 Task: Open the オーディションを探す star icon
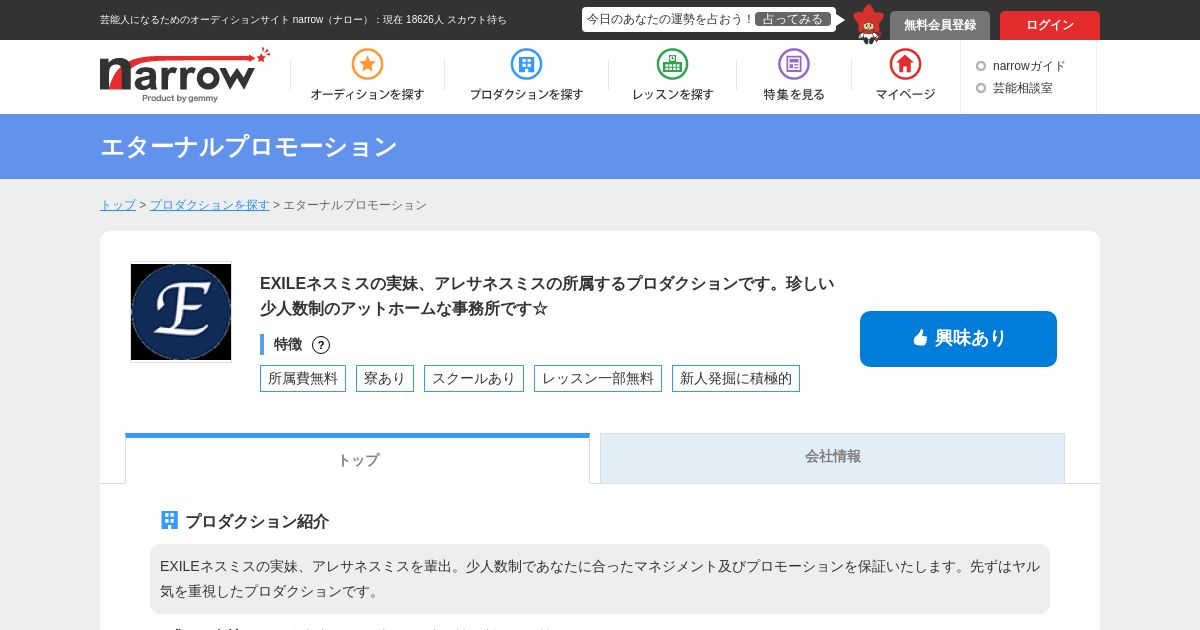(x=367, y=64)
